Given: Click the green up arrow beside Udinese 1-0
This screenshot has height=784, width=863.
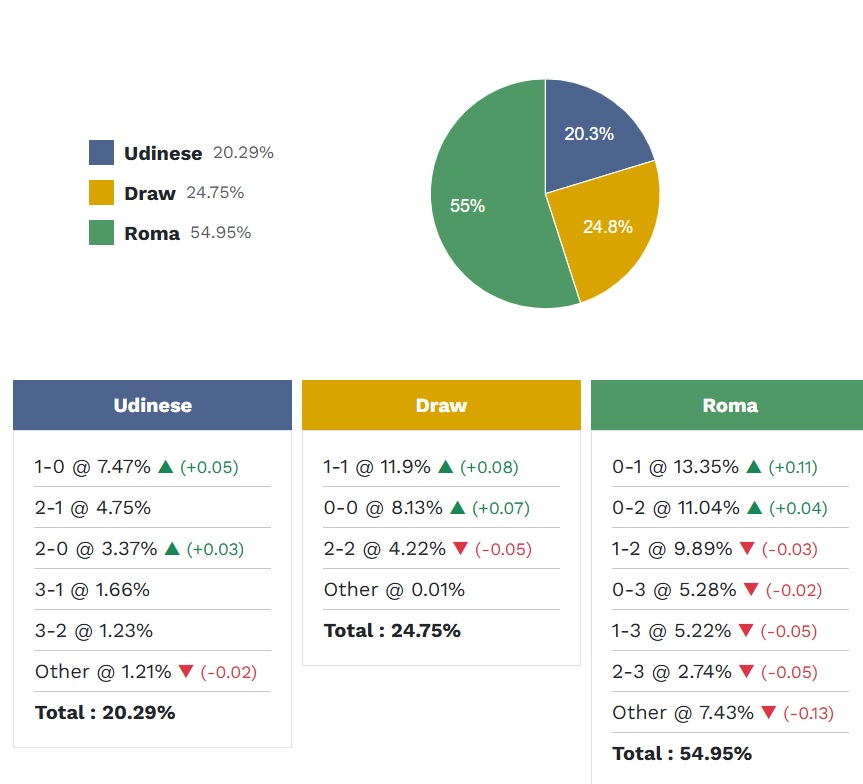Looking at the screenshot, I should click(166, 467).
